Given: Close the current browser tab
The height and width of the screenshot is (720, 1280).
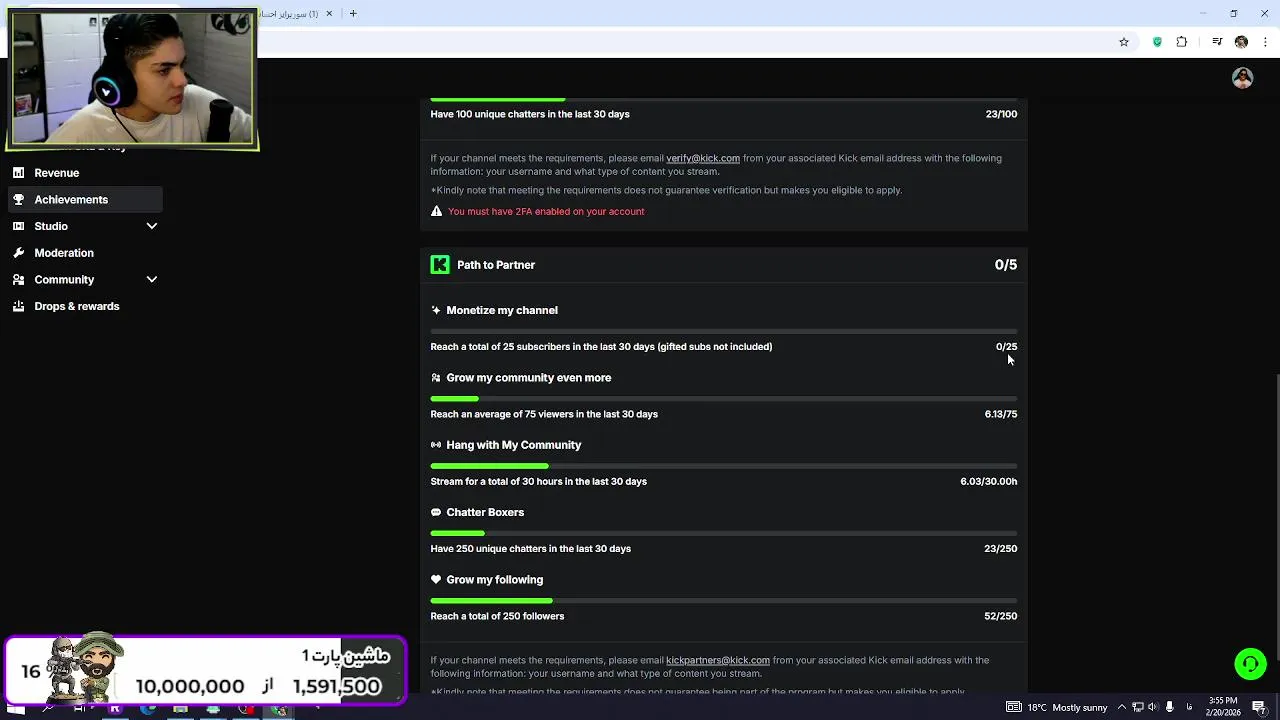Looking at the screenshot, I should (x=329, y=14).
